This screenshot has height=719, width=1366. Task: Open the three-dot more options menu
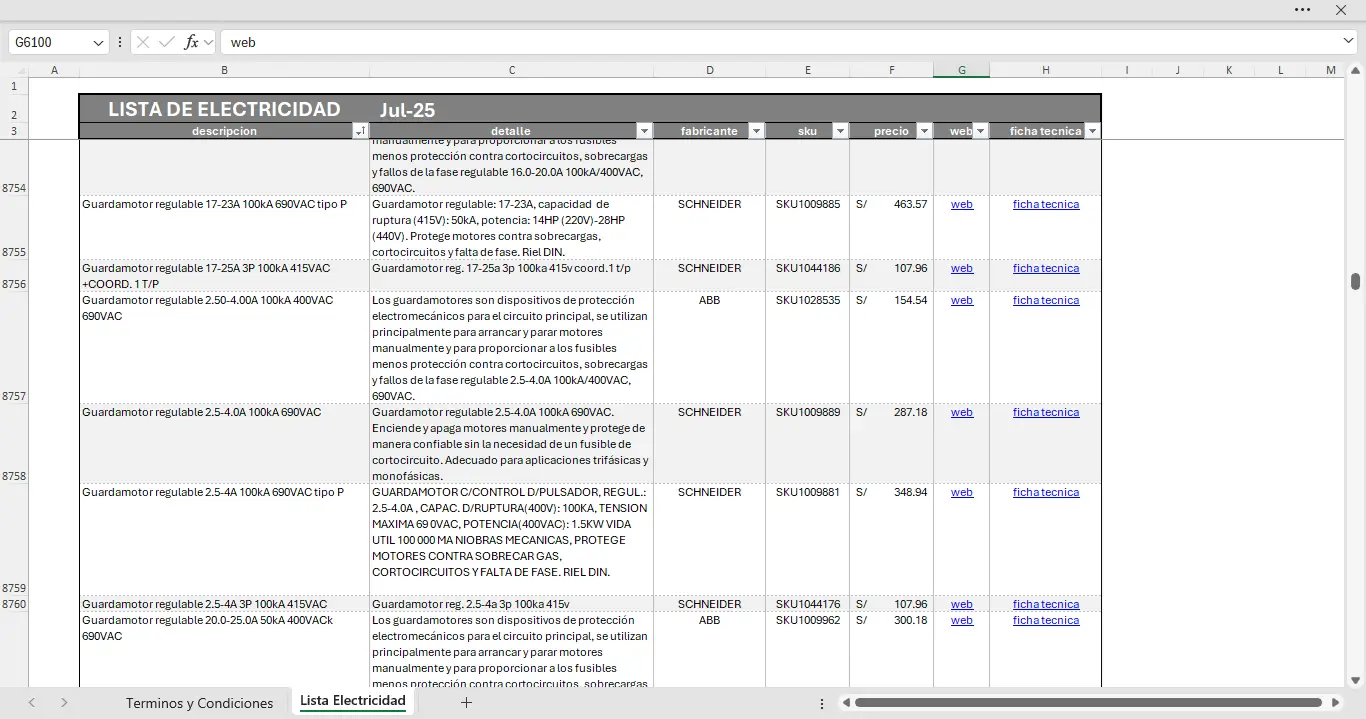1302,10
